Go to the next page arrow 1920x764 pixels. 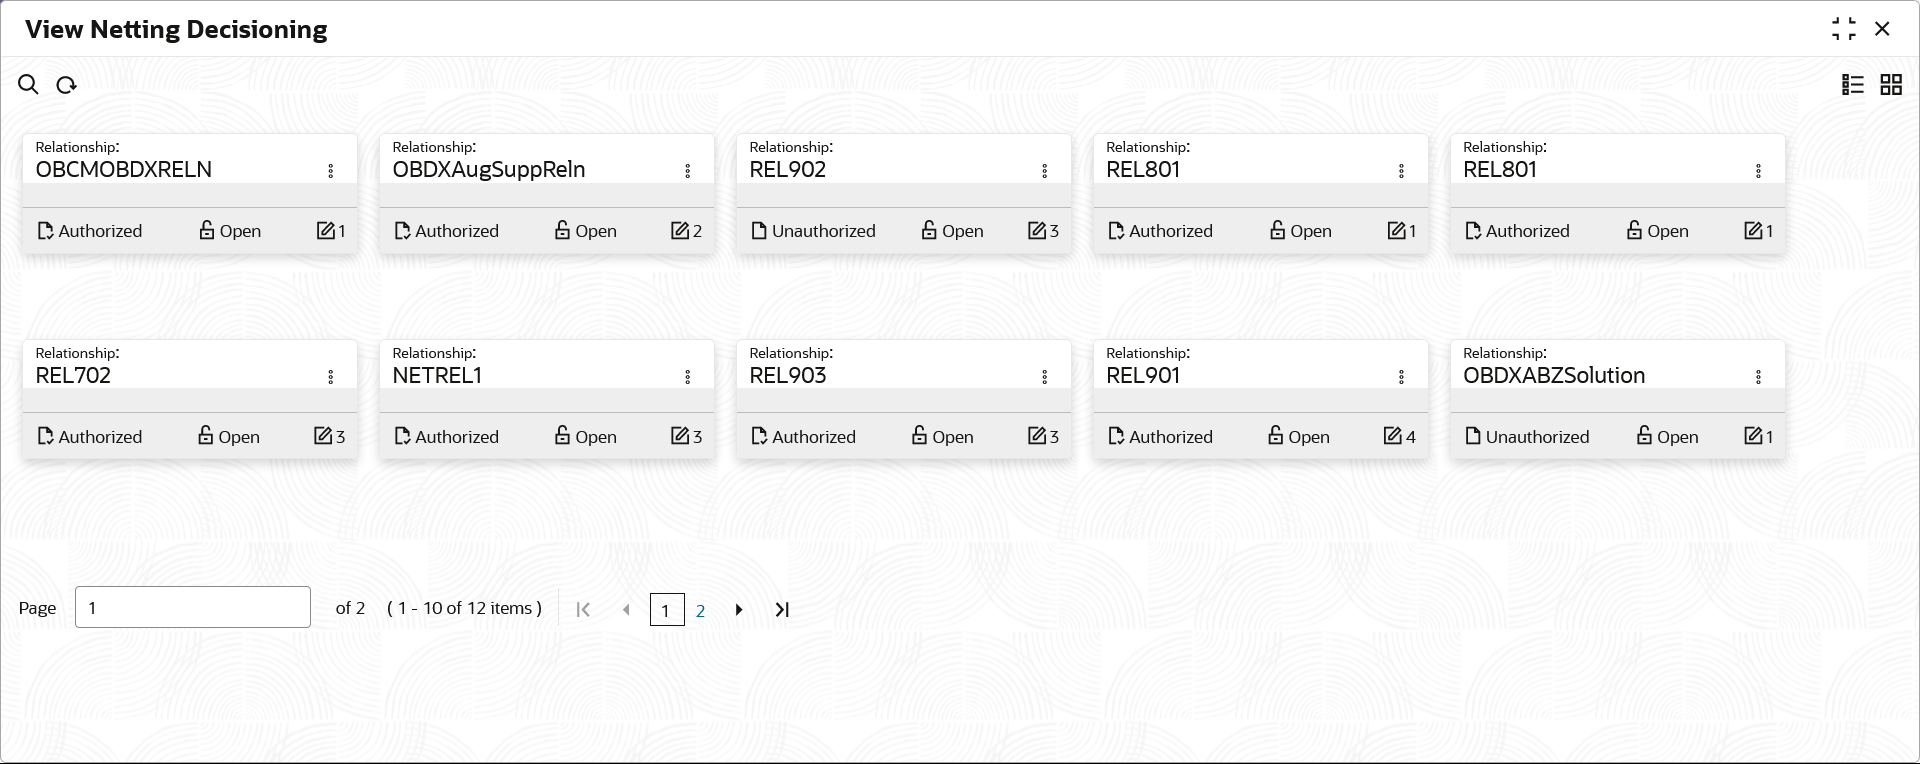739,610
